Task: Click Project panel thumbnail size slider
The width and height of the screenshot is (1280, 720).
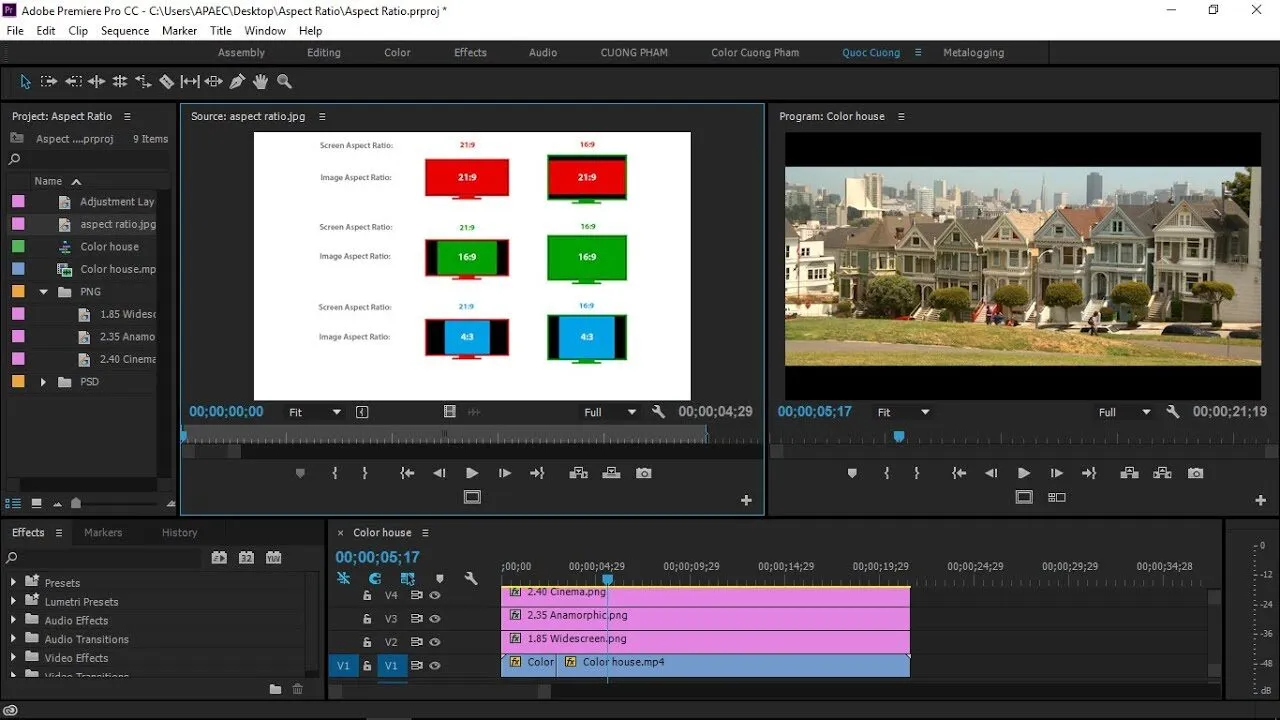Action: coord(76,503)
